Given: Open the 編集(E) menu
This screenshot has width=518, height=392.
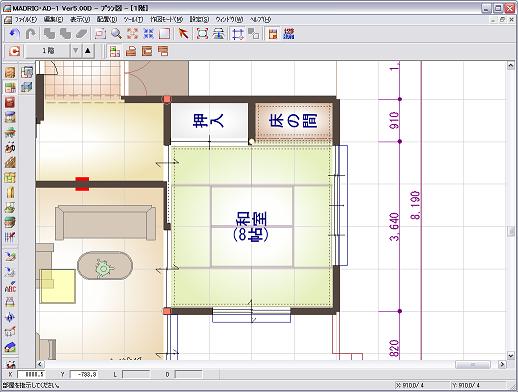Looking at the screenshot, I should pos(53,19).
